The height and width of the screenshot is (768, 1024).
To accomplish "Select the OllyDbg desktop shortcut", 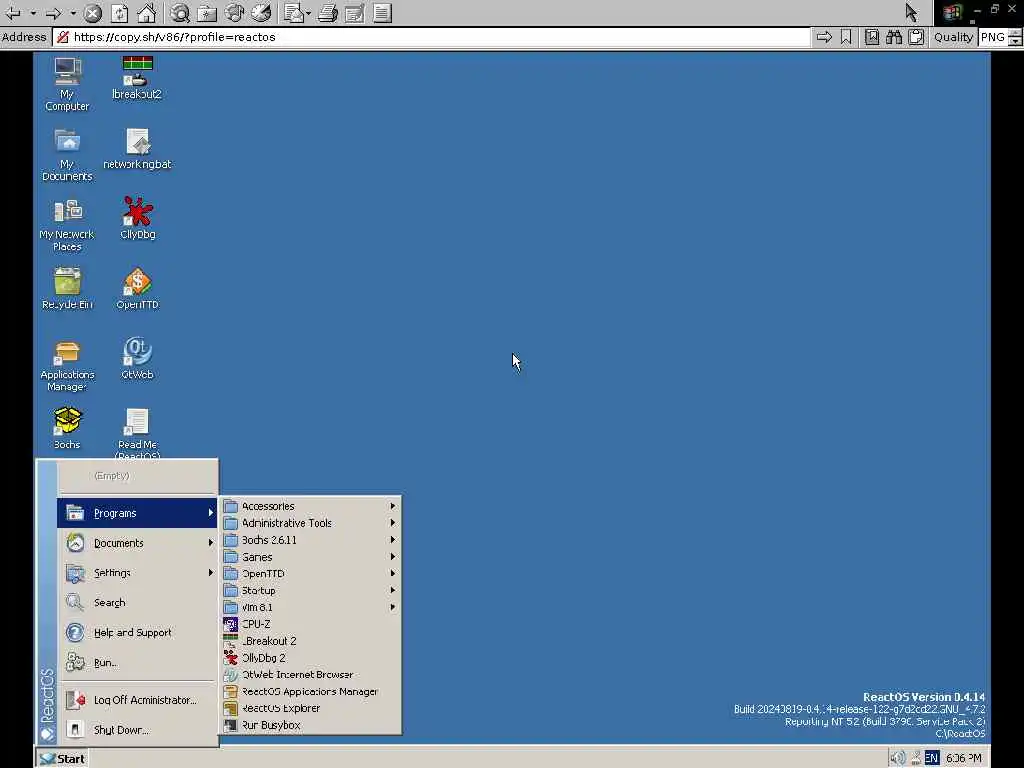I will click(x=137, y=219).
